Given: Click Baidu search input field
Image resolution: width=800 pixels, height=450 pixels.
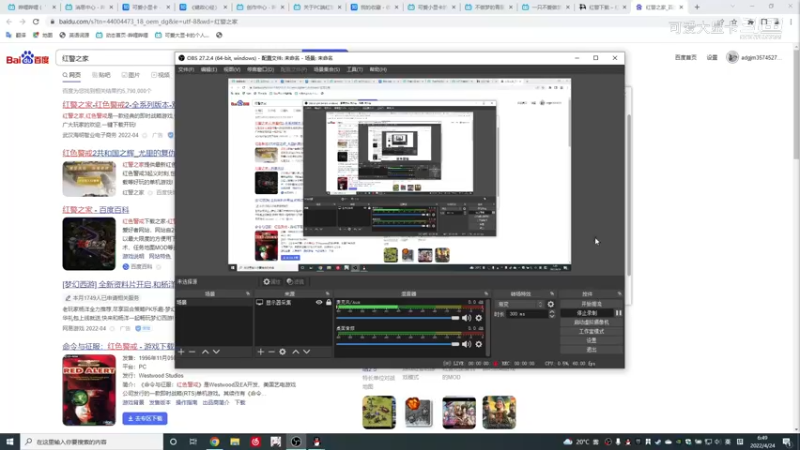Looking at the screenshot, I should (x=116, y=59).
